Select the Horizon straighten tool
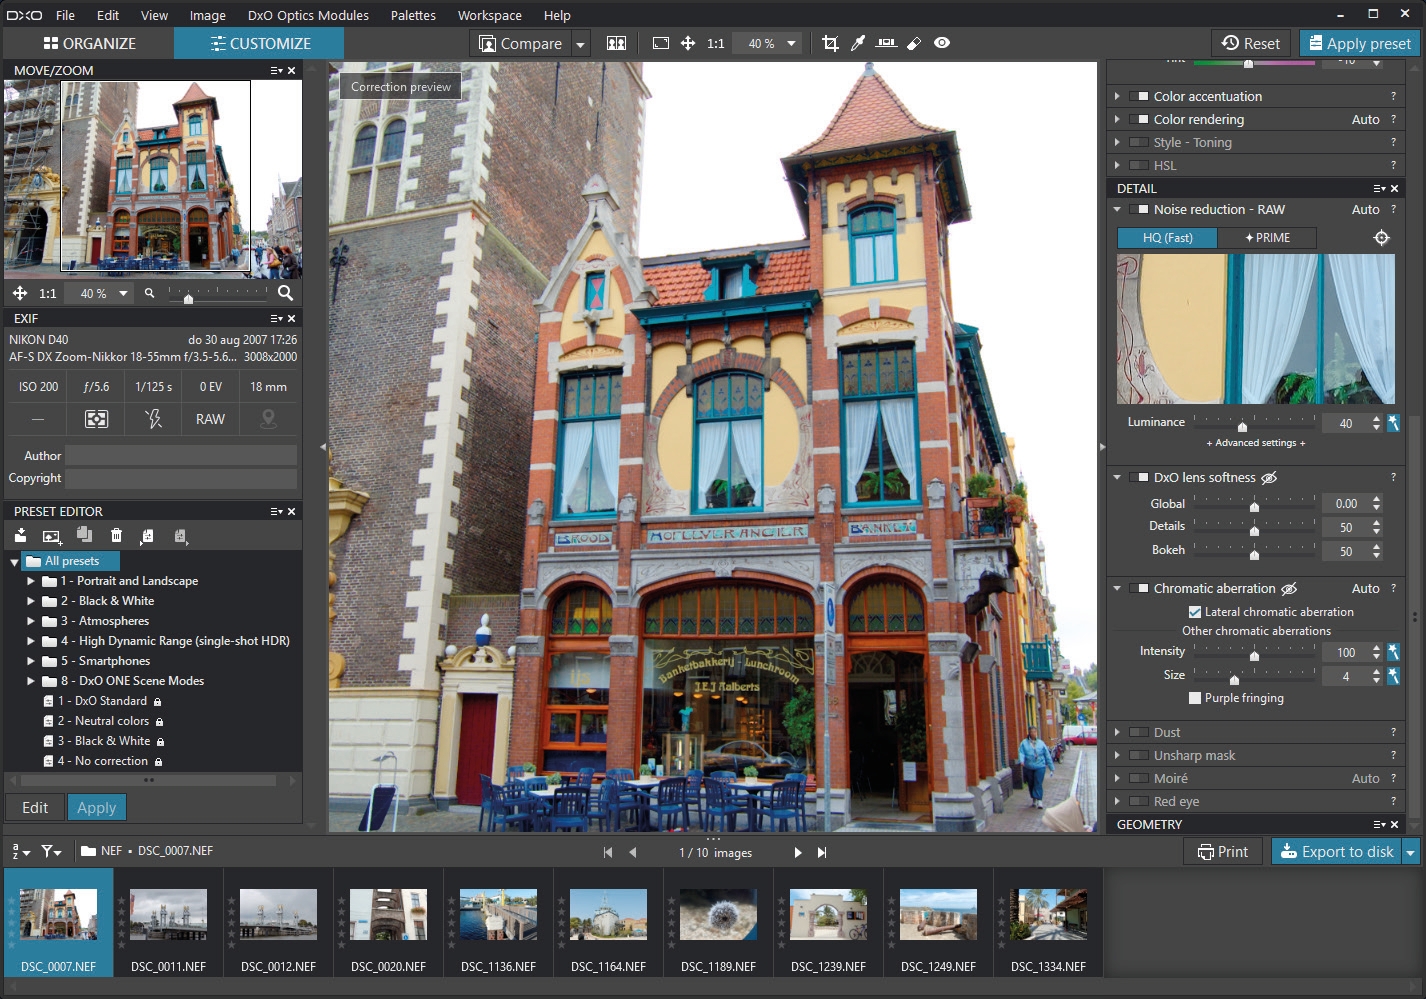 (x=886, y=43)
